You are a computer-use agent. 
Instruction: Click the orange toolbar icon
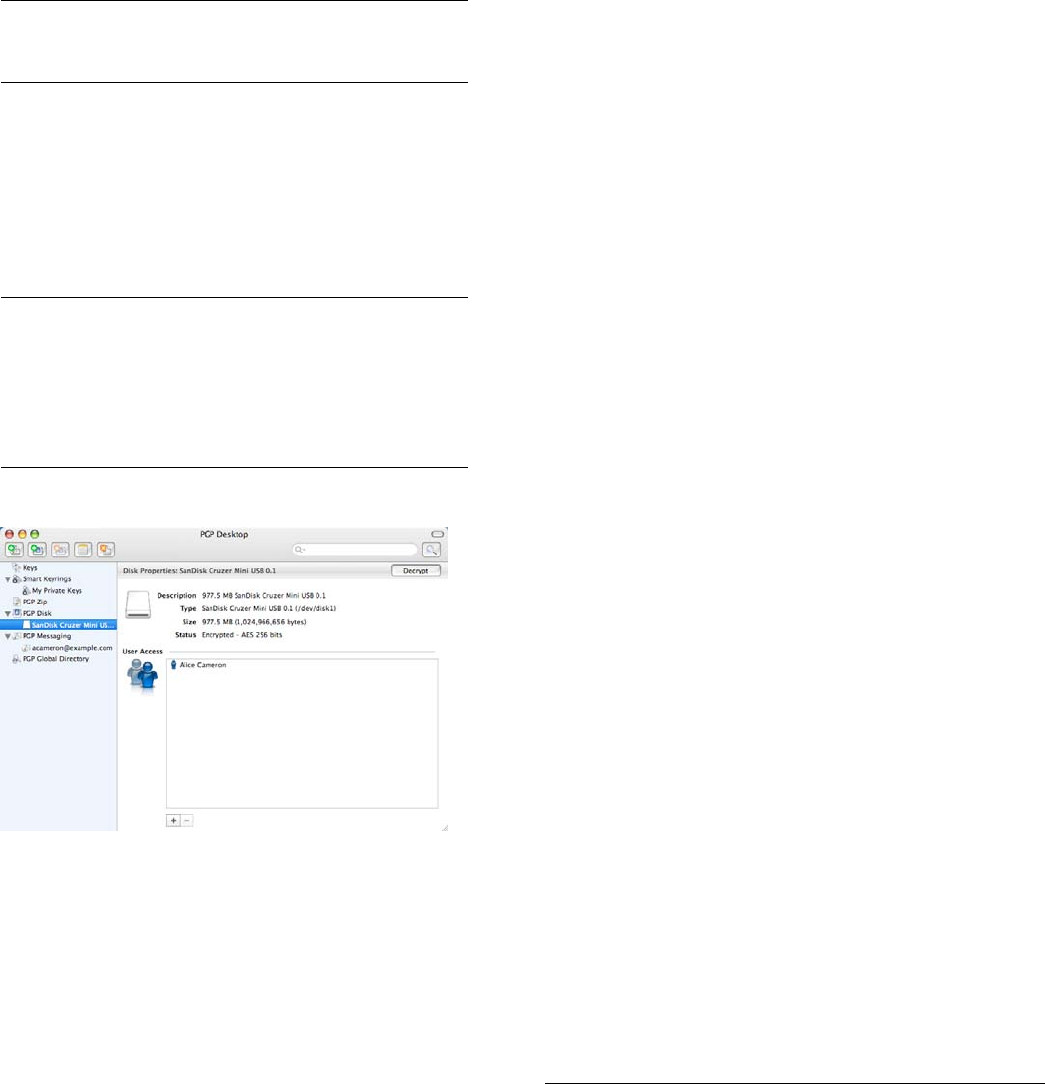pyautogui.click(x=106, y=550)
